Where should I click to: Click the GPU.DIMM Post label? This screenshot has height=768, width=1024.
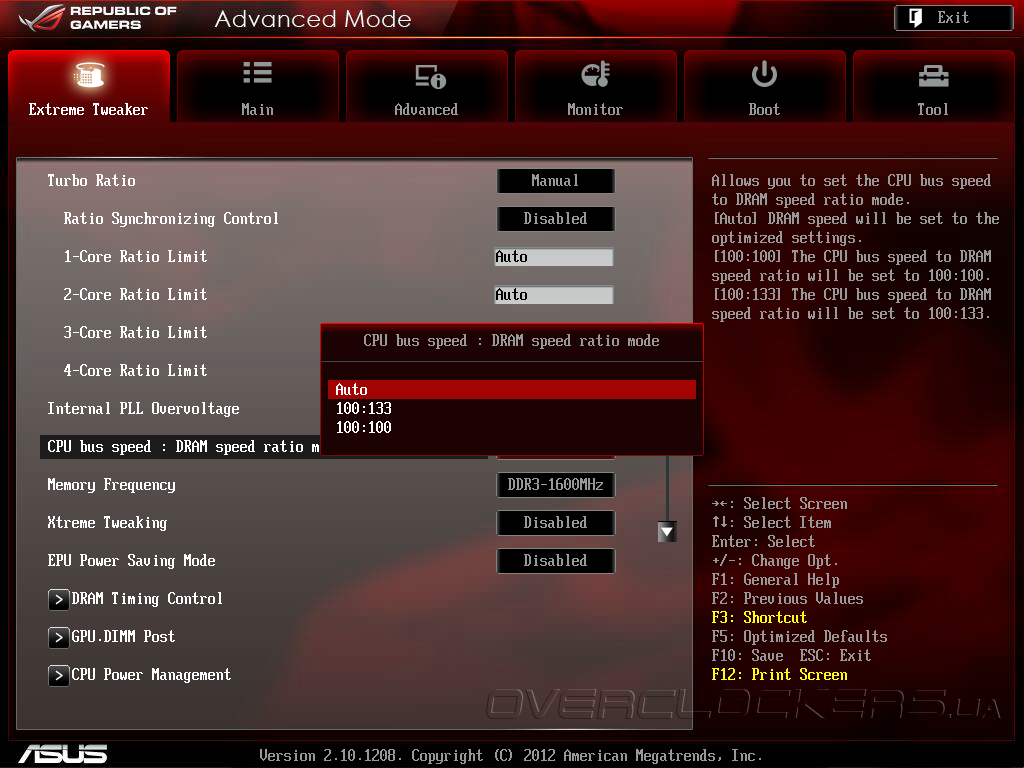[x=123, y=637]
